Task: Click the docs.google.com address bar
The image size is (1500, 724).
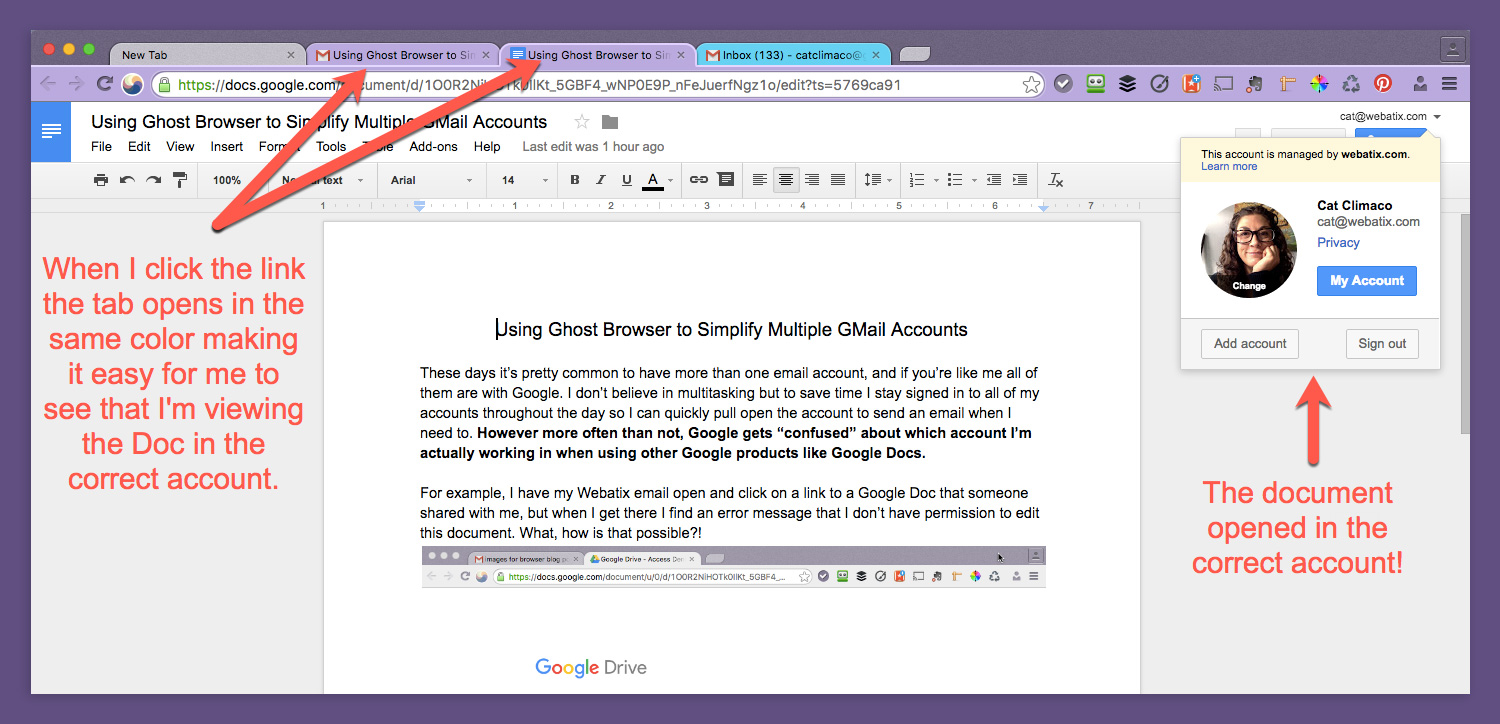Action: point(597,85)
